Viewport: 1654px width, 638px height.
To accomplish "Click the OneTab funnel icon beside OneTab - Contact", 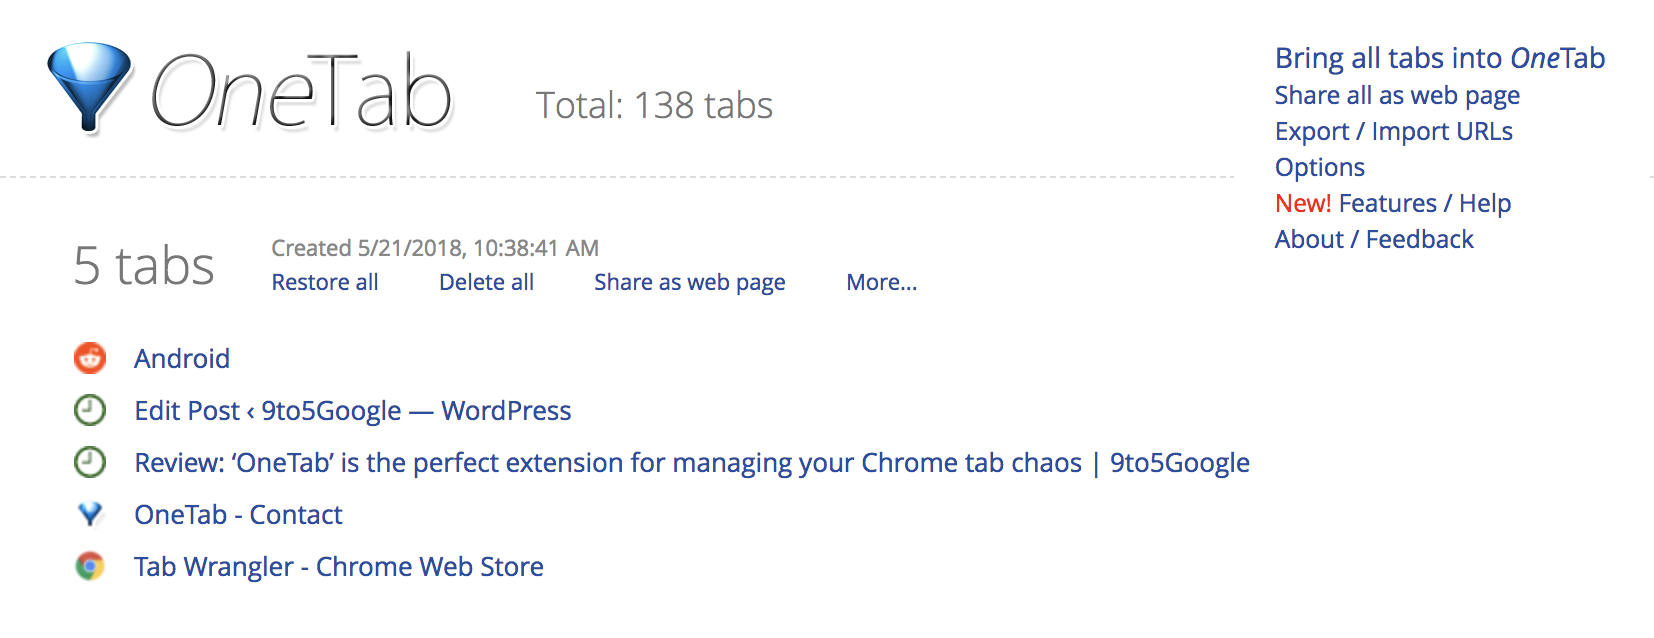I will (x=89, y=514).
